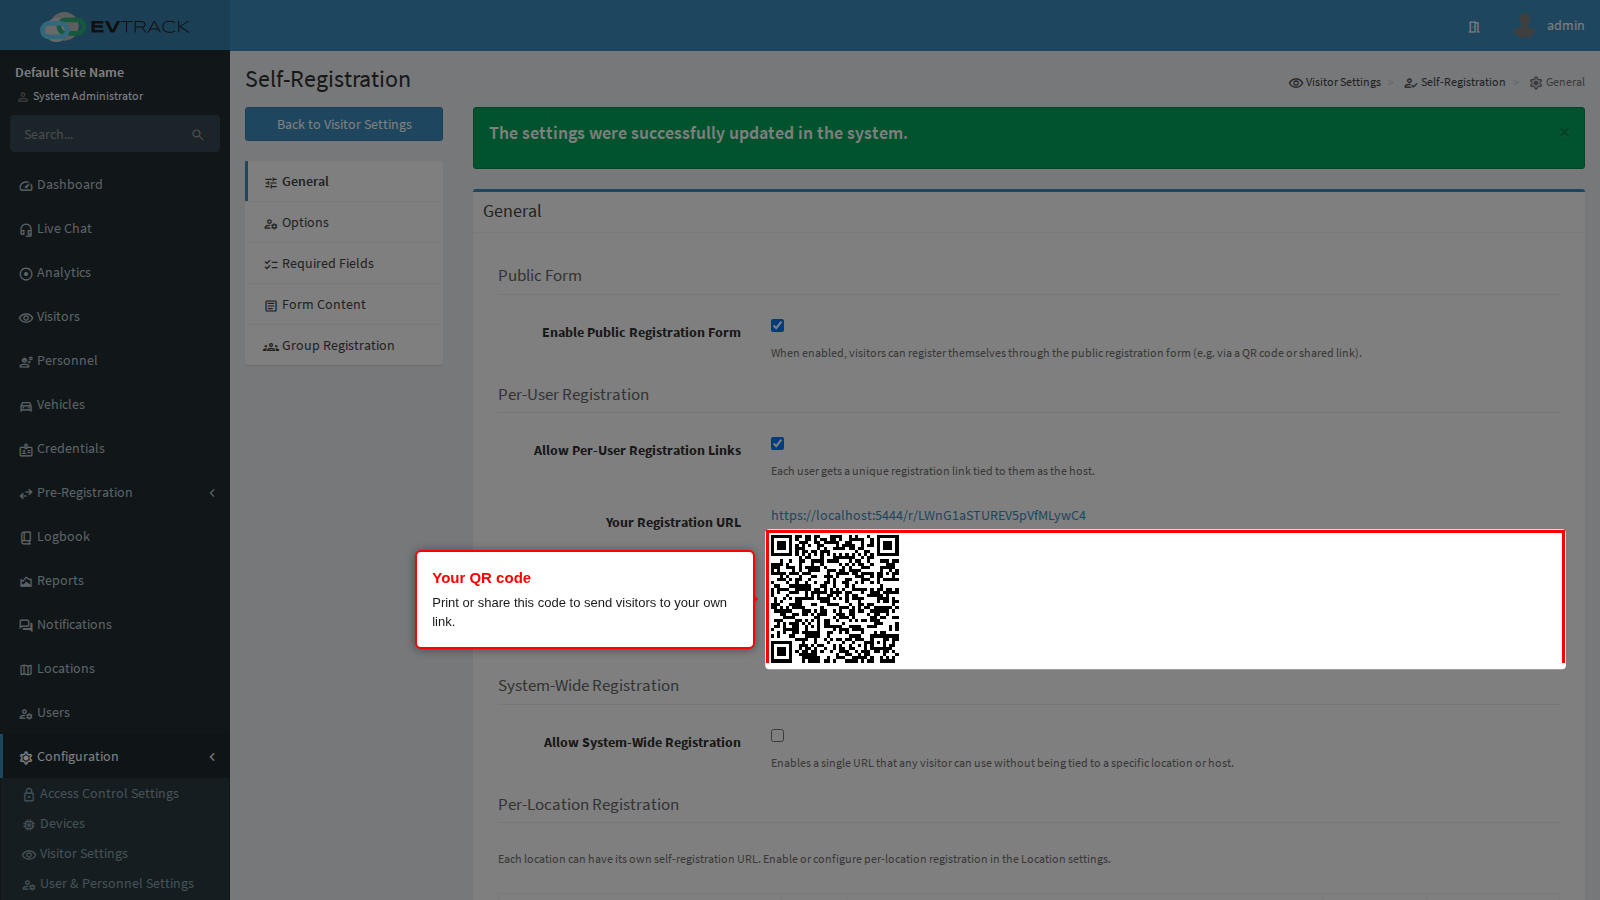
Task: Click Self-Registration breadcrumb link
Action: pyautogui.click(x=1455, y=83)
